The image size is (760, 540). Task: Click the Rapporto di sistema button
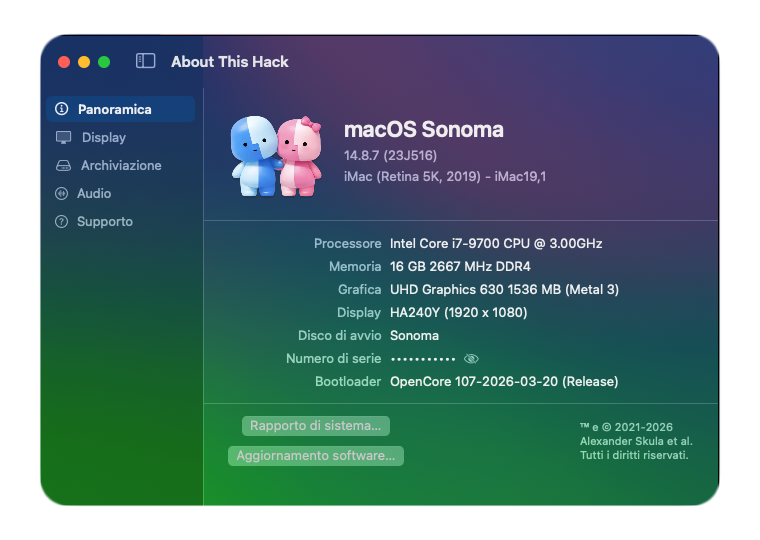315,426
